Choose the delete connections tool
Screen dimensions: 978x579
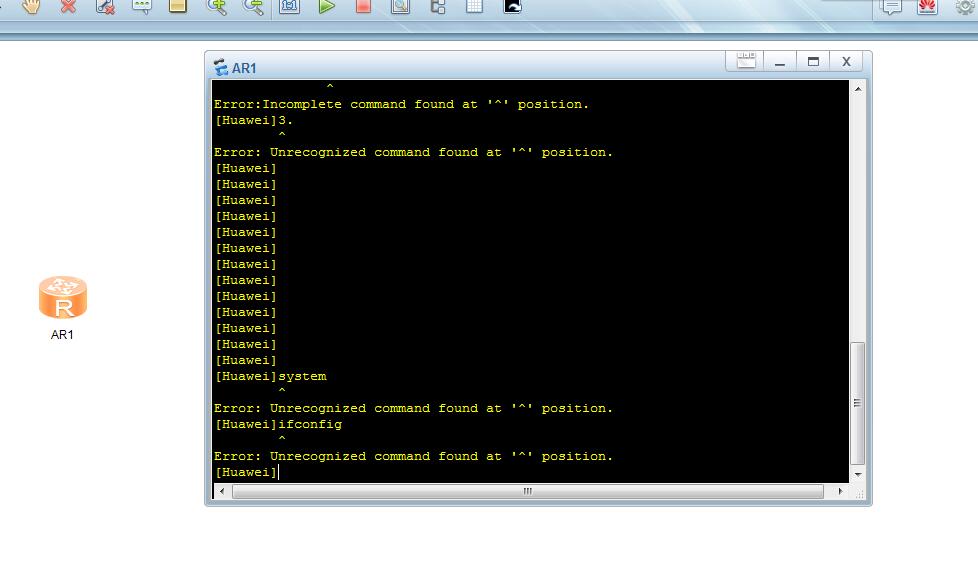click(x=105, y=7)
